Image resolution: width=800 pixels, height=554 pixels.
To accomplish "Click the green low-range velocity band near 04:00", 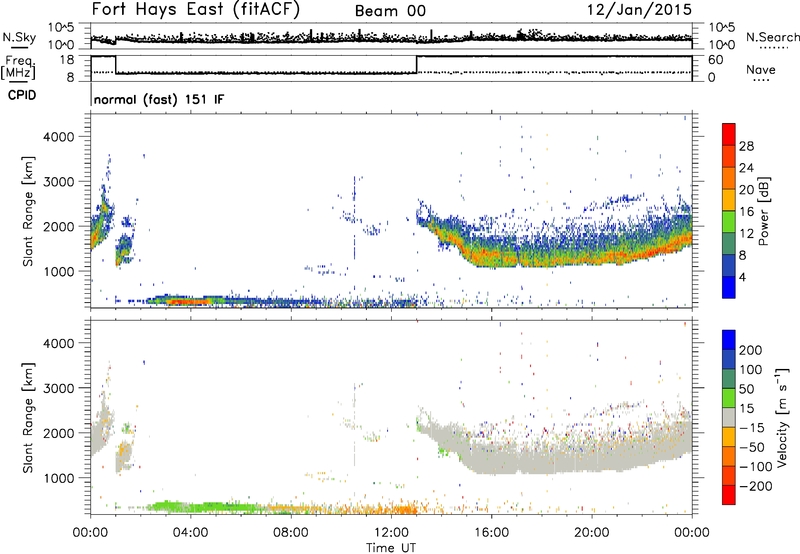I will point(204,507).
